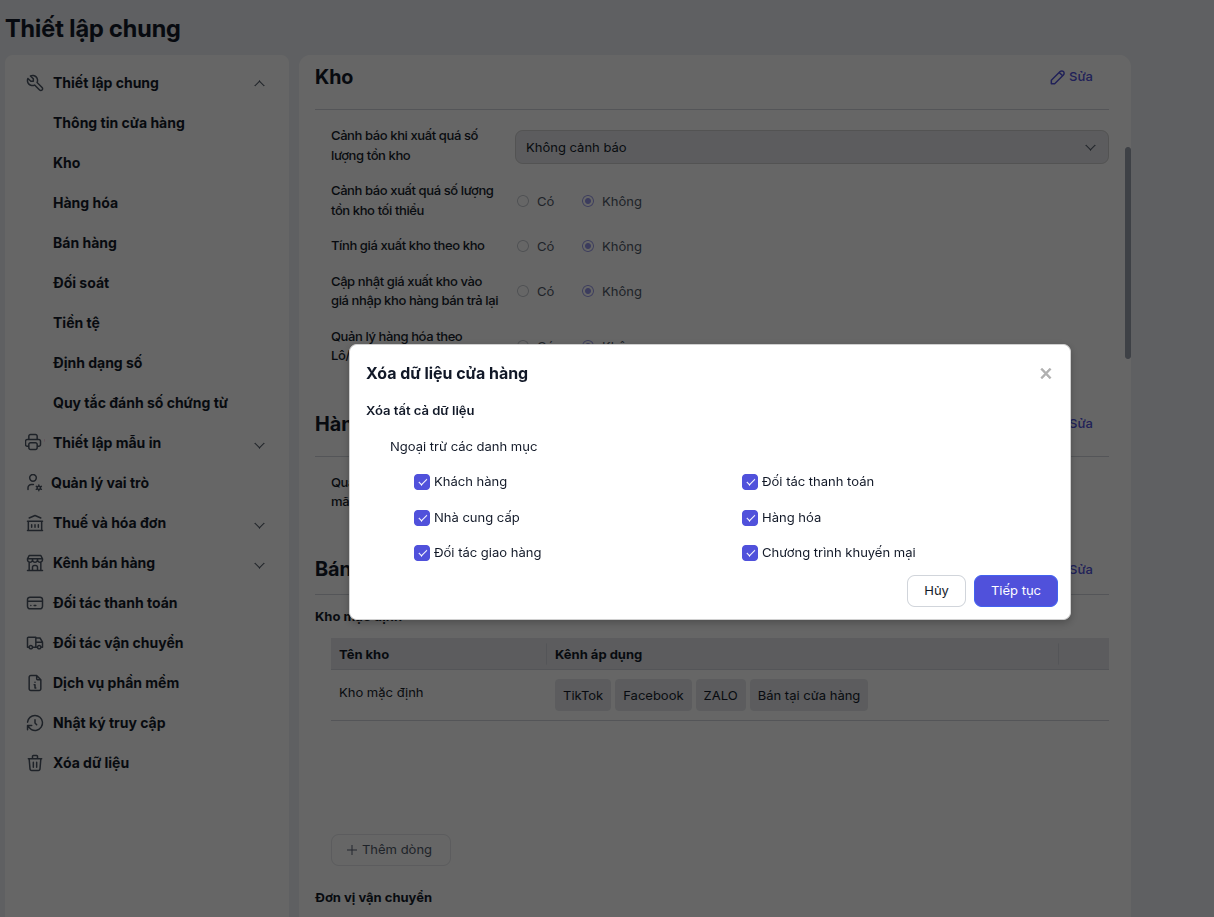Close the Xóa dữ liệu cửa hàng dialog

click(1045, 374)
